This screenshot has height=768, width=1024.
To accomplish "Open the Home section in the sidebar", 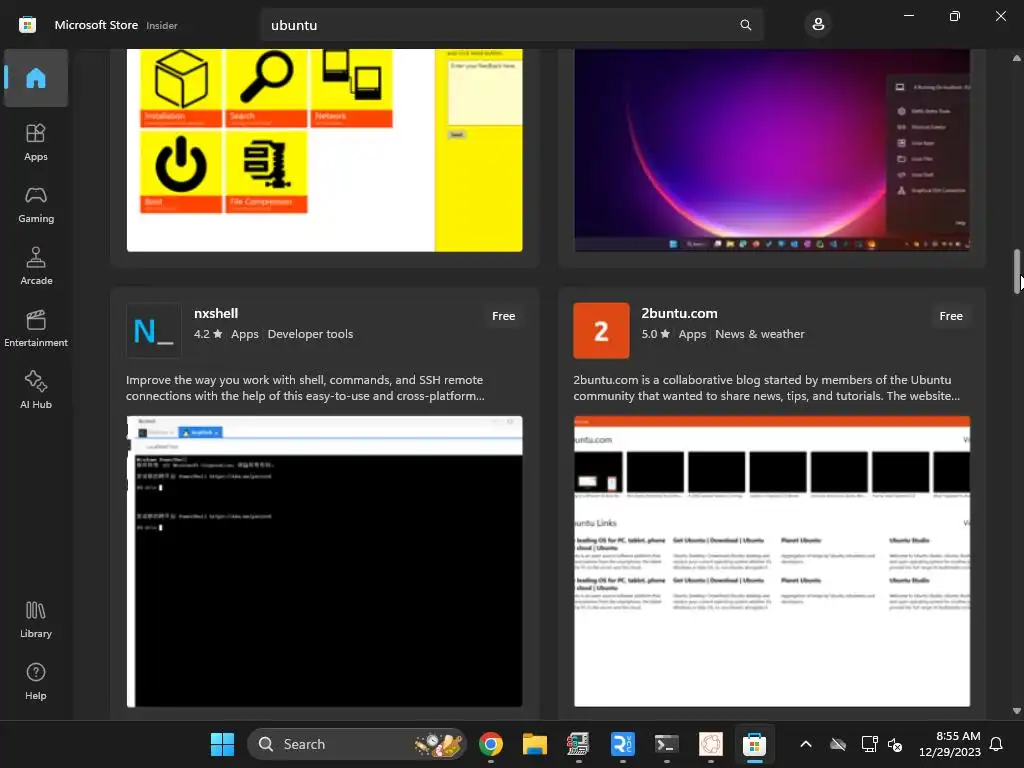I will tap(36, 78).
